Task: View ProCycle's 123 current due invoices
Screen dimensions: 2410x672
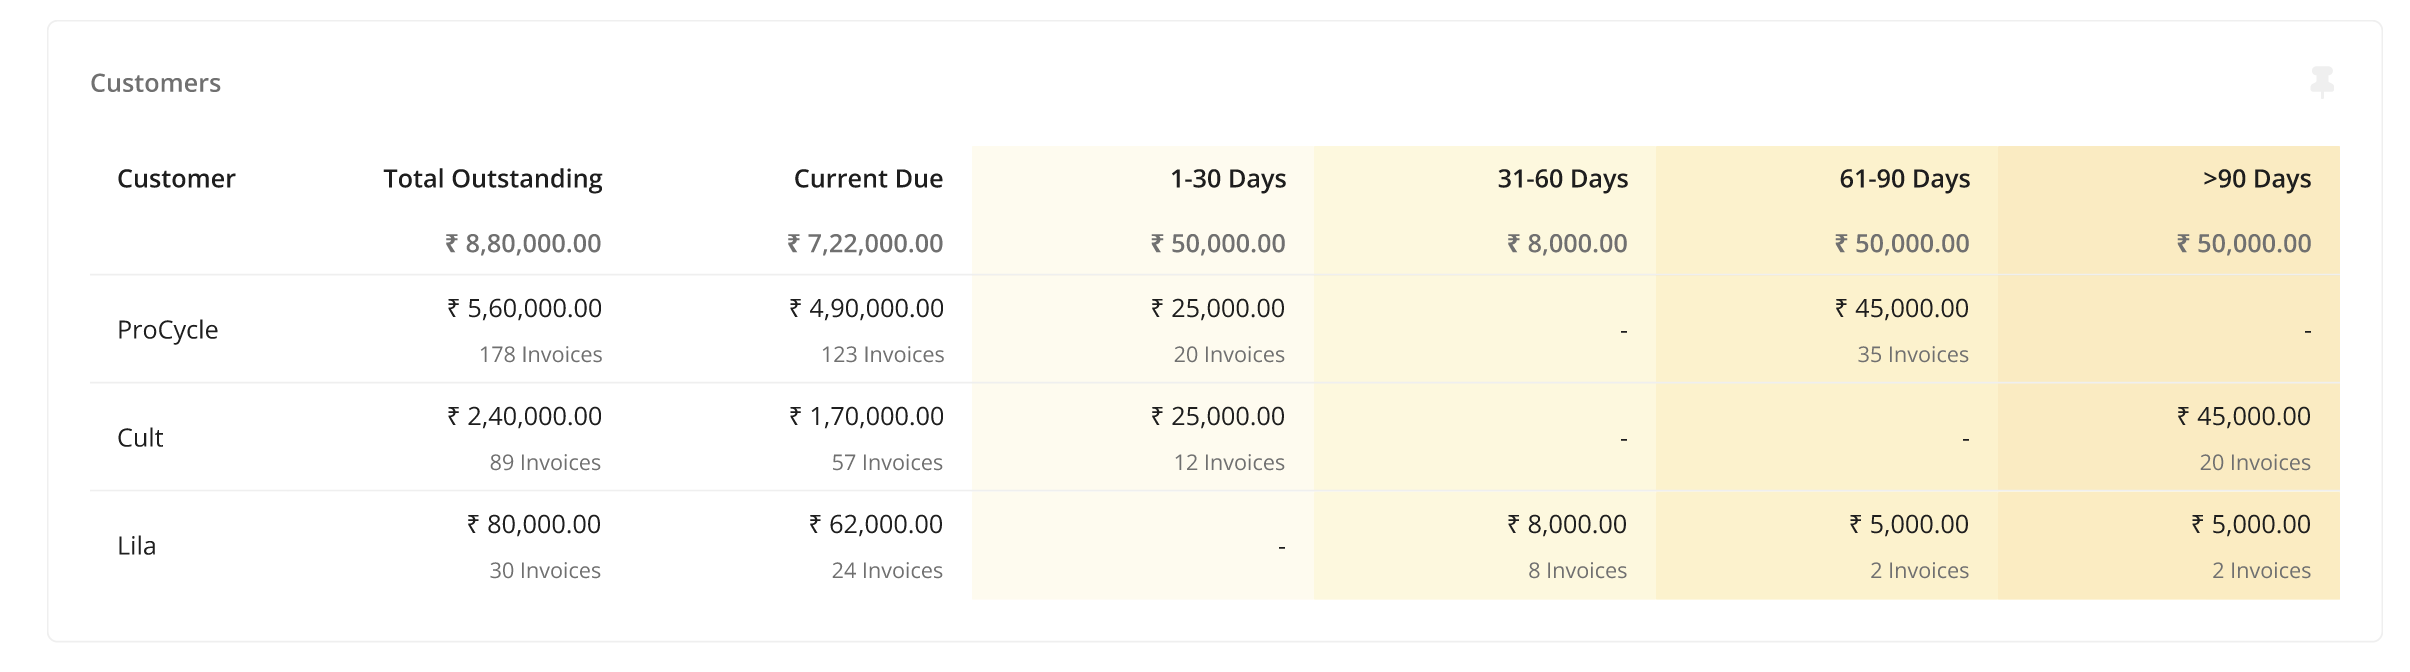Action: (x=882, y=355)
